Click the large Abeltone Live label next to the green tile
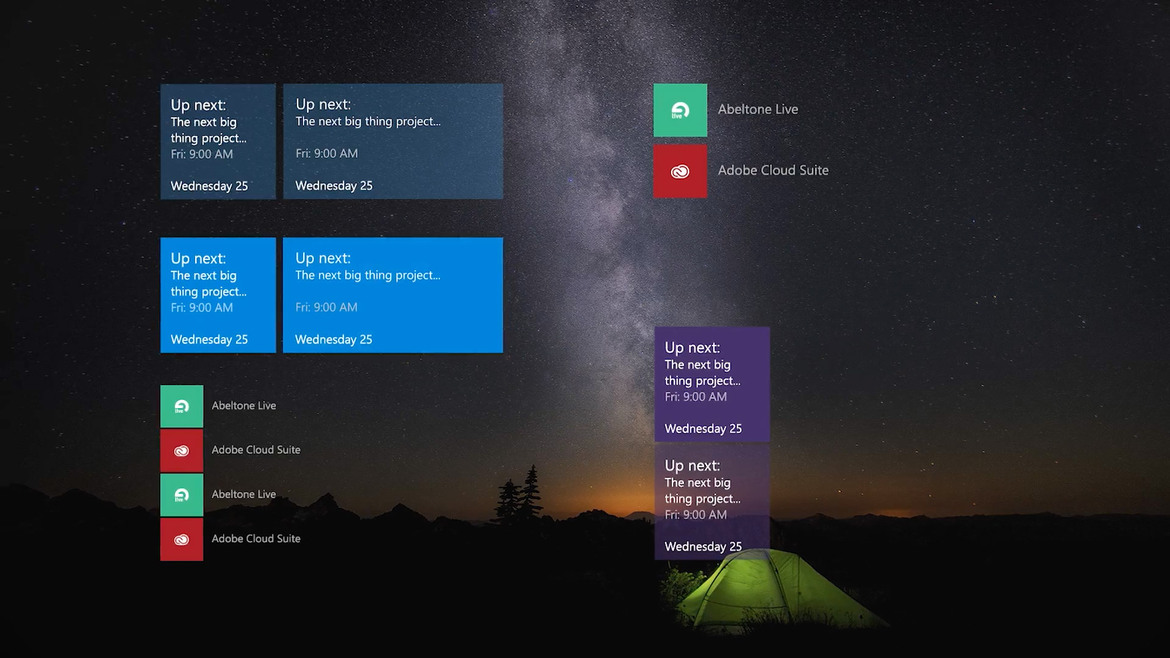The height and width of the screenshot is (658, 1170). (x=757, y=109)
